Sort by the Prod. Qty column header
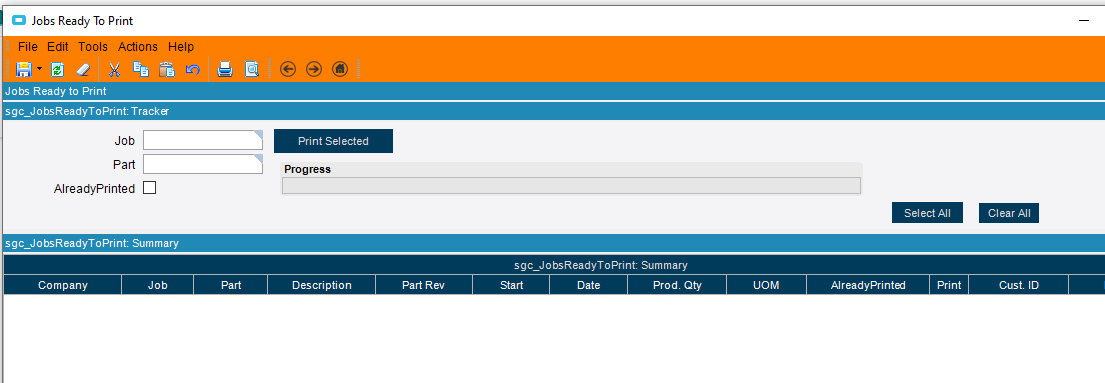Viewport: 1105px width, 383px height. point(677,285)
